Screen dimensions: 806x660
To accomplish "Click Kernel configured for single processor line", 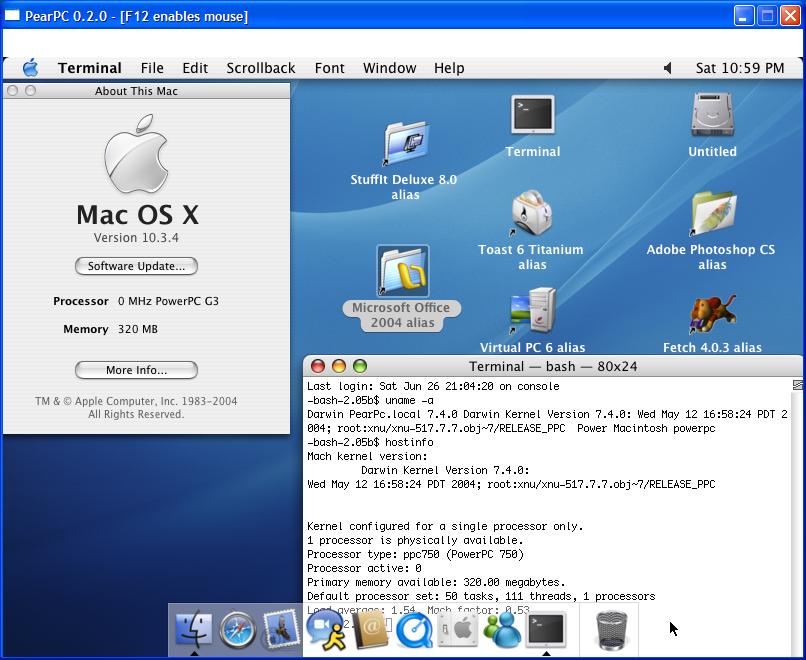I will tap(445, 526).
